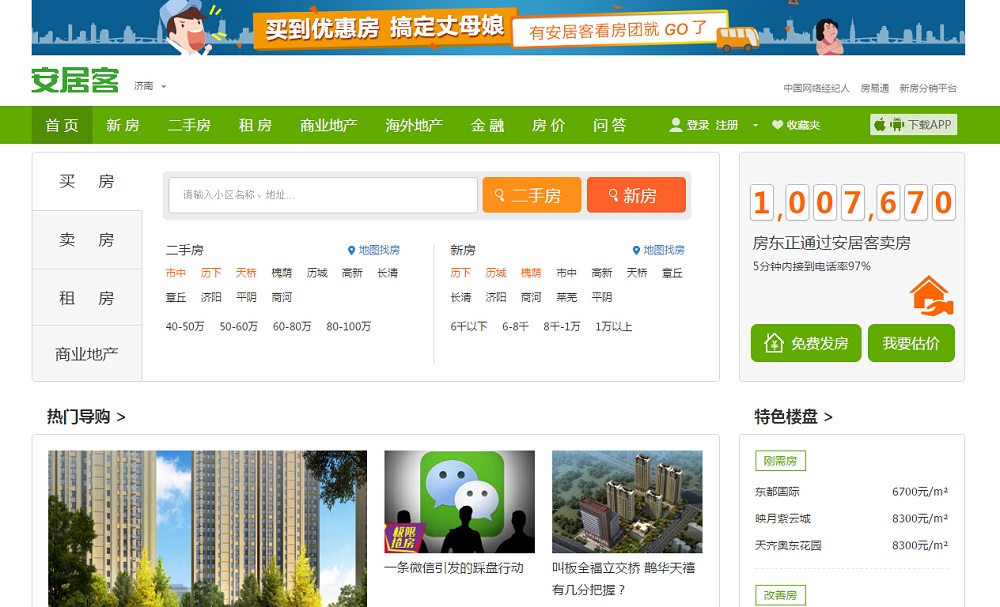Screen dimensions: 1000x607
Task: Open the 首页 navigation tab
Action: [x=62, y=125]
